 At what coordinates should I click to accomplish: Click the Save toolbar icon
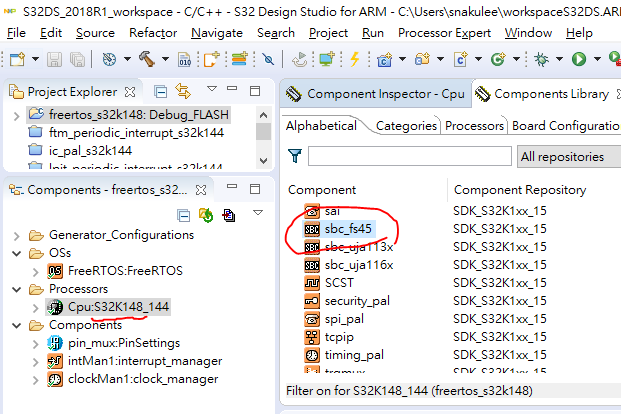pyautogui.click(x=54, y=59)
